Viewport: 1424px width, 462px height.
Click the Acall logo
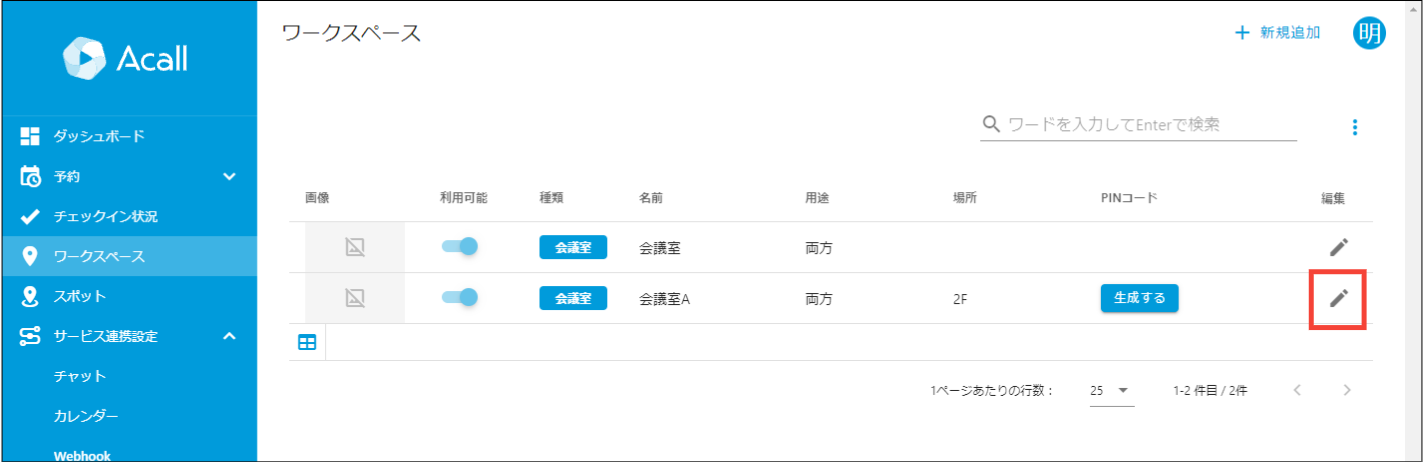point(125,58)
